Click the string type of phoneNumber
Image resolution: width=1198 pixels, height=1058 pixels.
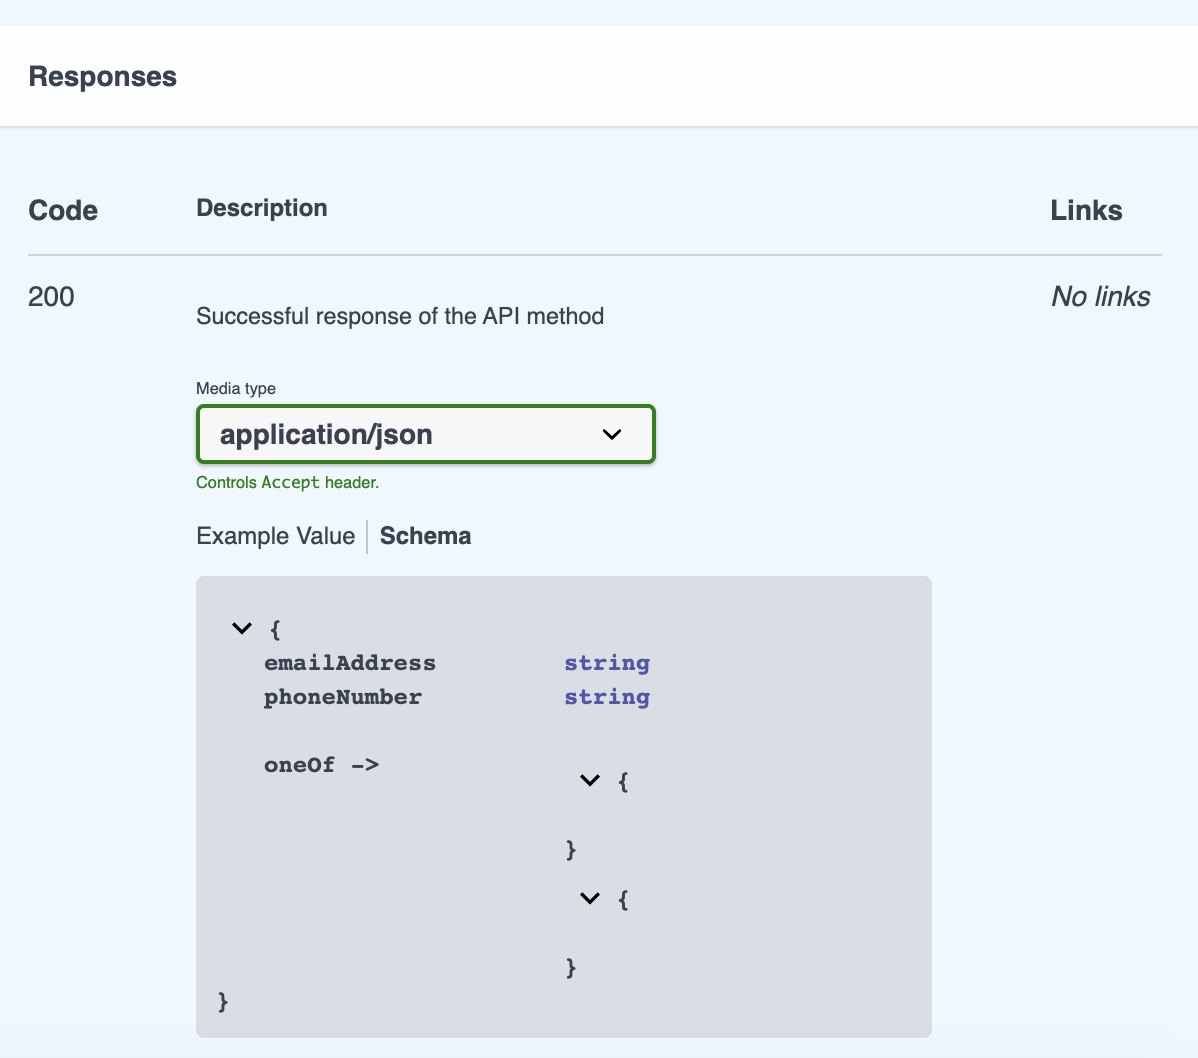point(607,697)
